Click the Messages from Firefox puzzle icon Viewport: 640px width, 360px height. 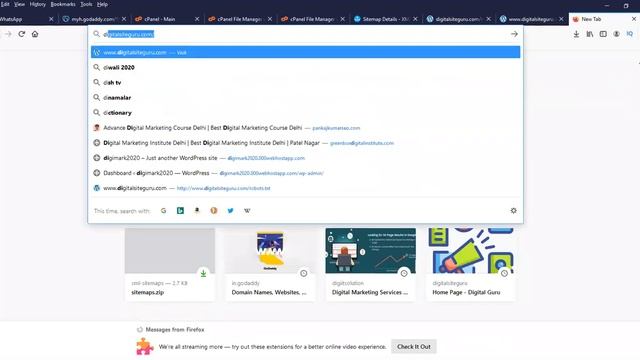point(144,347)
